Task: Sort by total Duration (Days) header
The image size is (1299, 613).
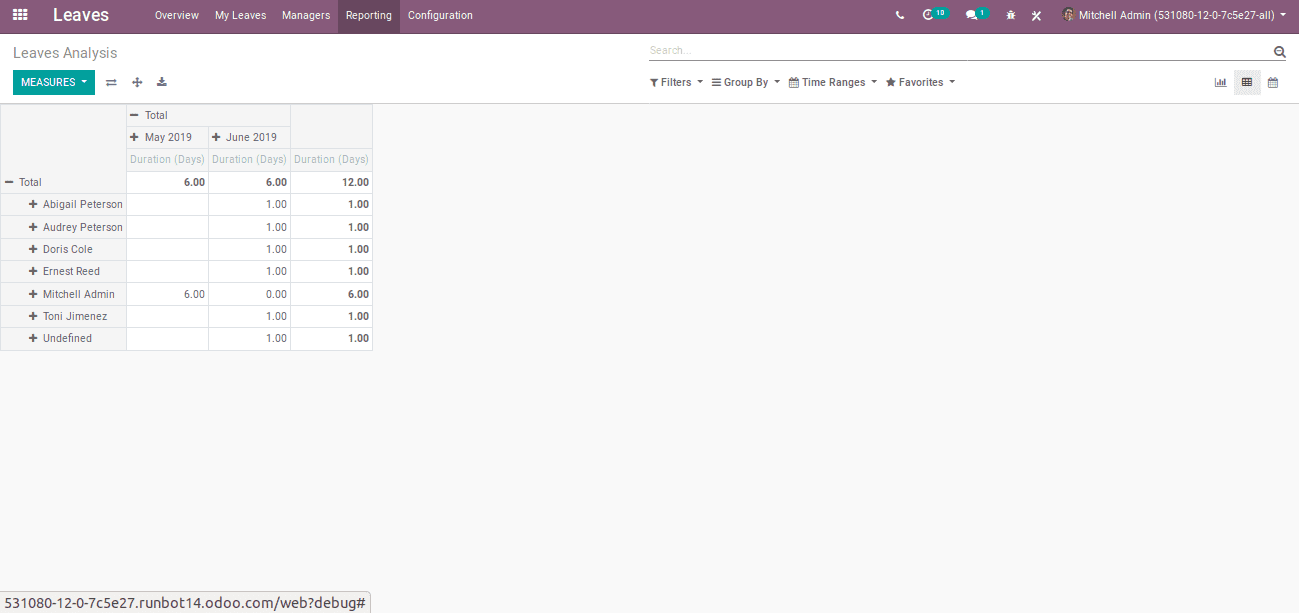Action: (x=331, y=159)
